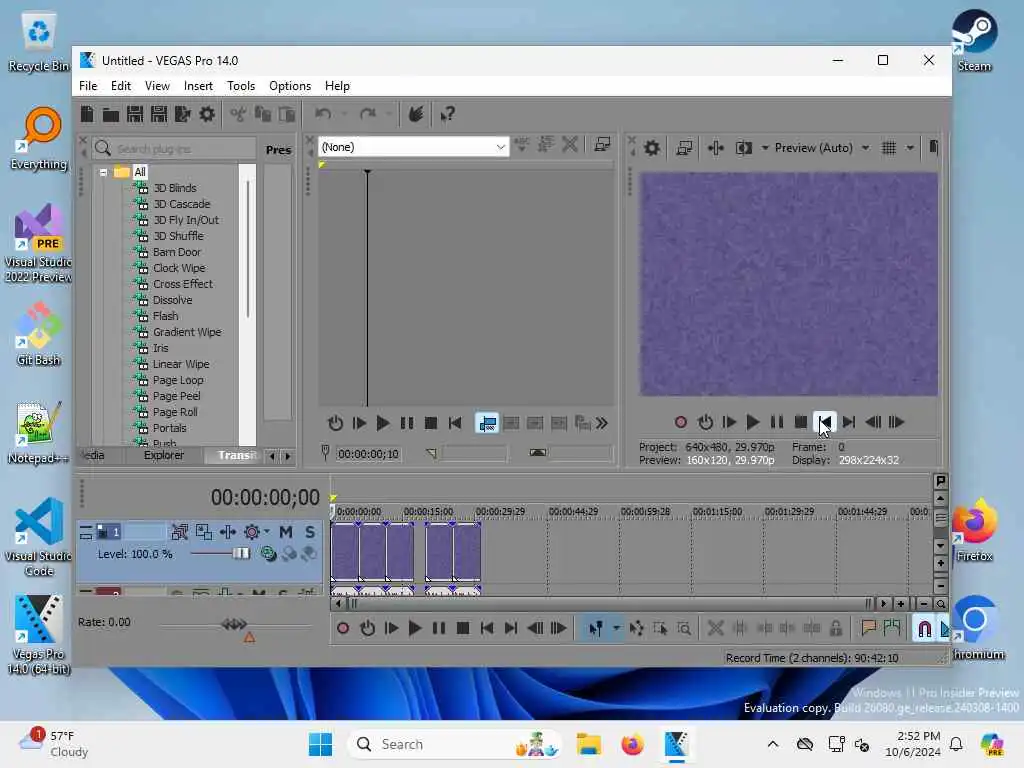Toggle Lock Envelopes to Events padlock
The width and height of the screenshot is (1024, 768).
835,628
